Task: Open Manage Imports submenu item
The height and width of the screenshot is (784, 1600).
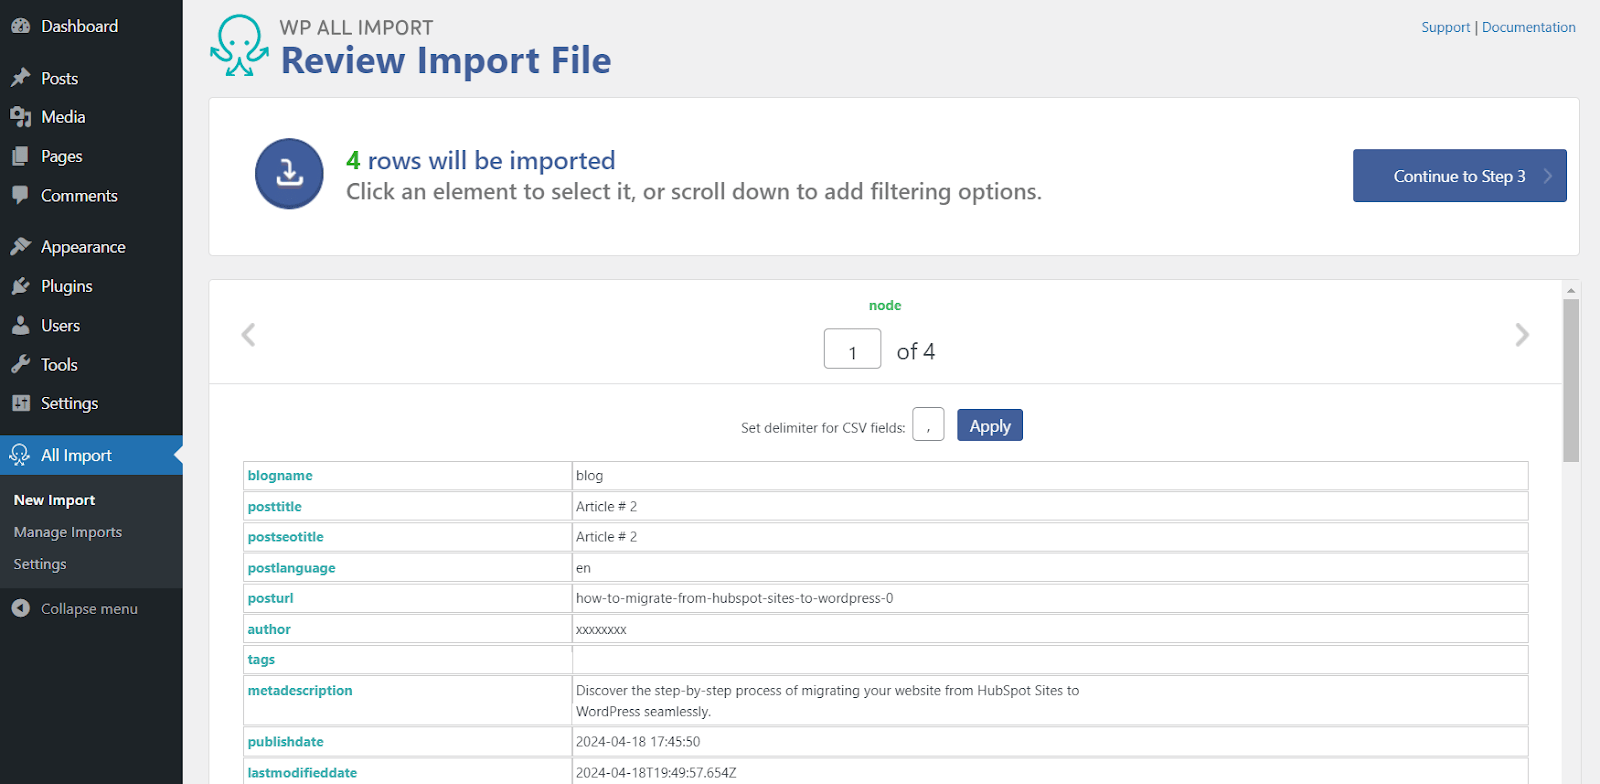Action: pyautogui.click(x=68, y=532)
